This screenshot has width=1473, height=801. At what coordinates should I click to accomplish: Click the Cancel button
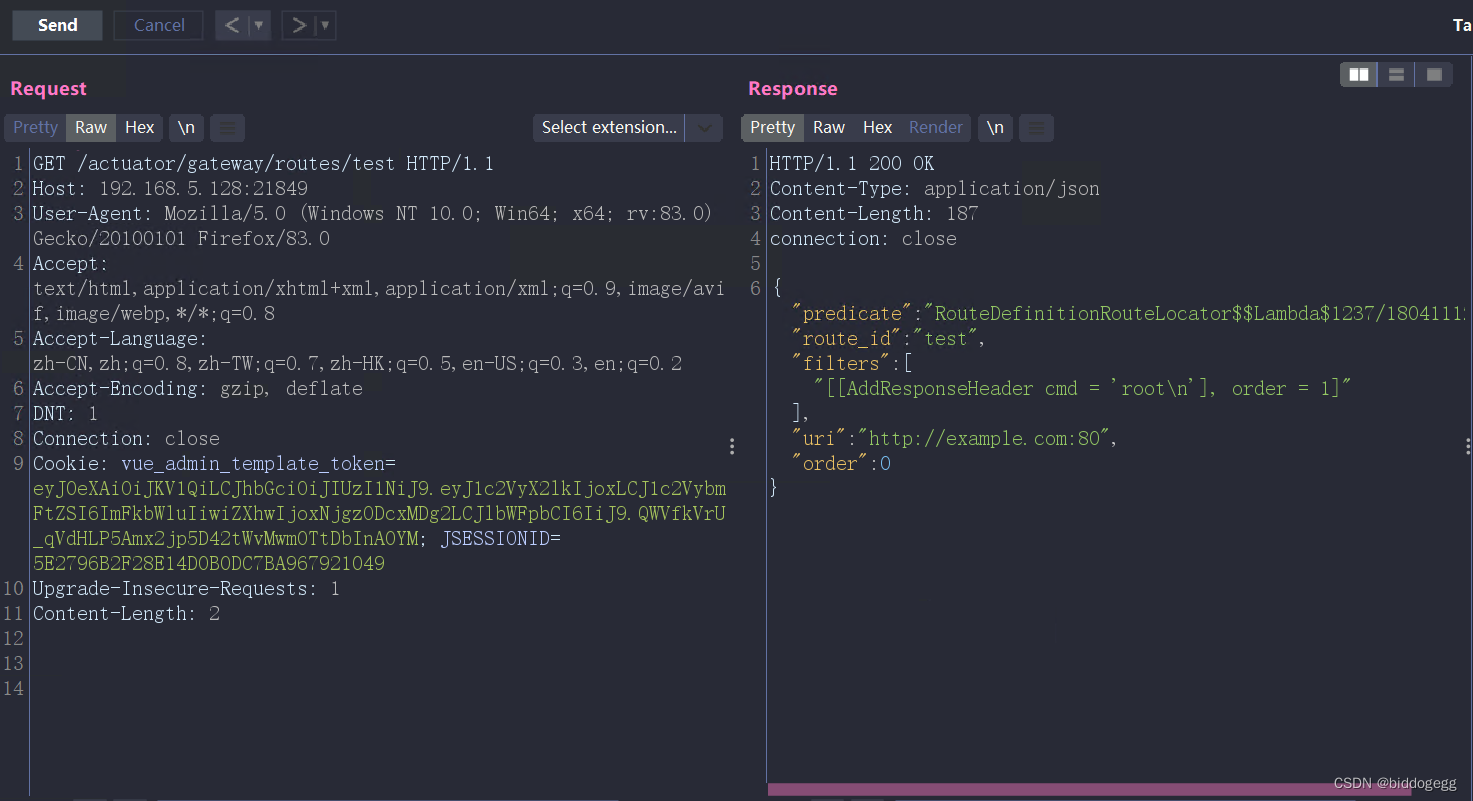coord(159,25)
